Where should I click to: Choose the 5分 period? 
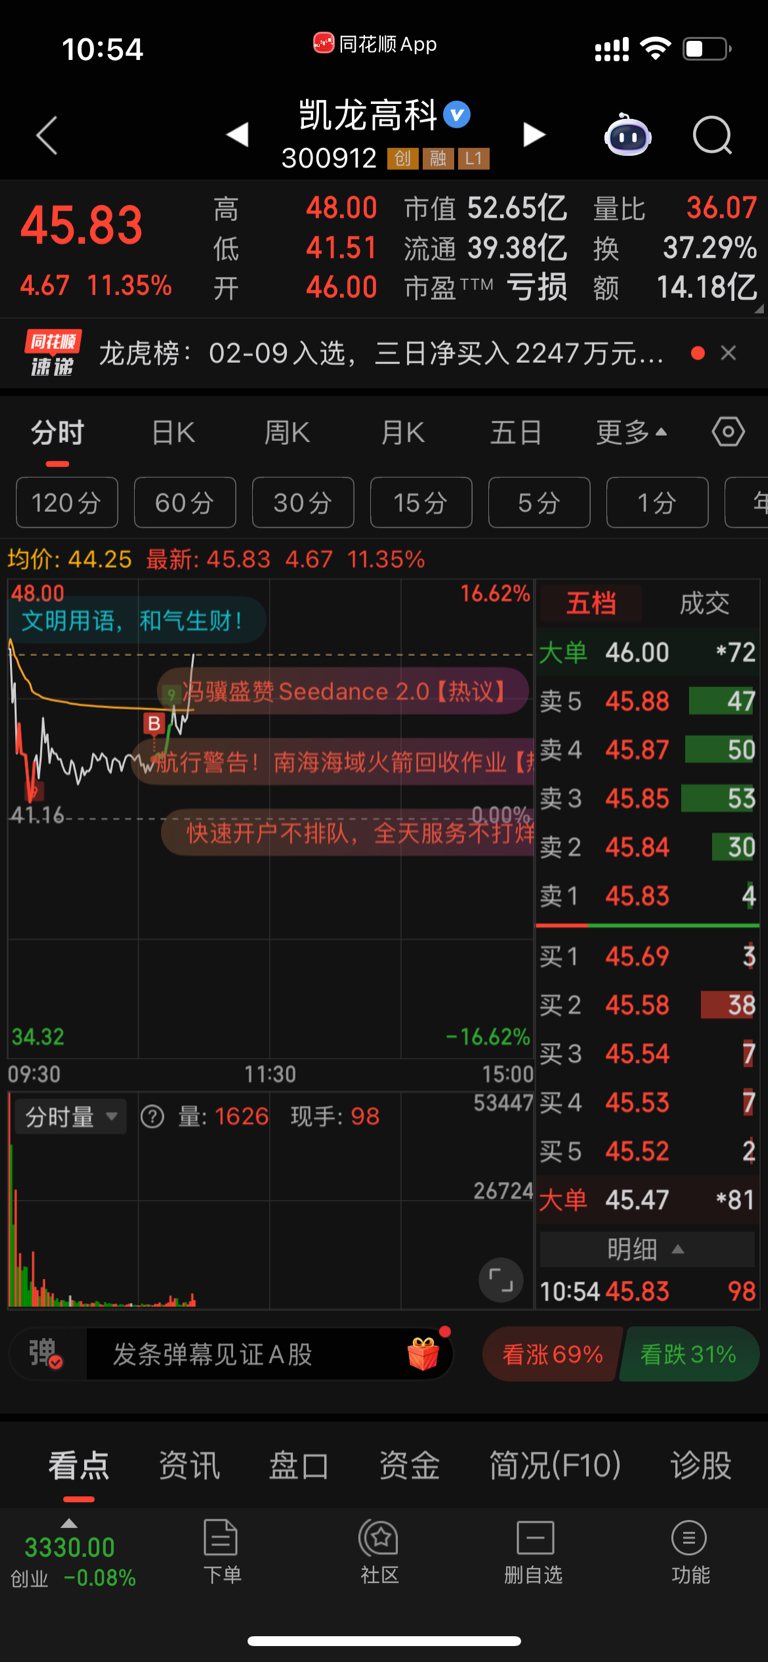[539, 502]
